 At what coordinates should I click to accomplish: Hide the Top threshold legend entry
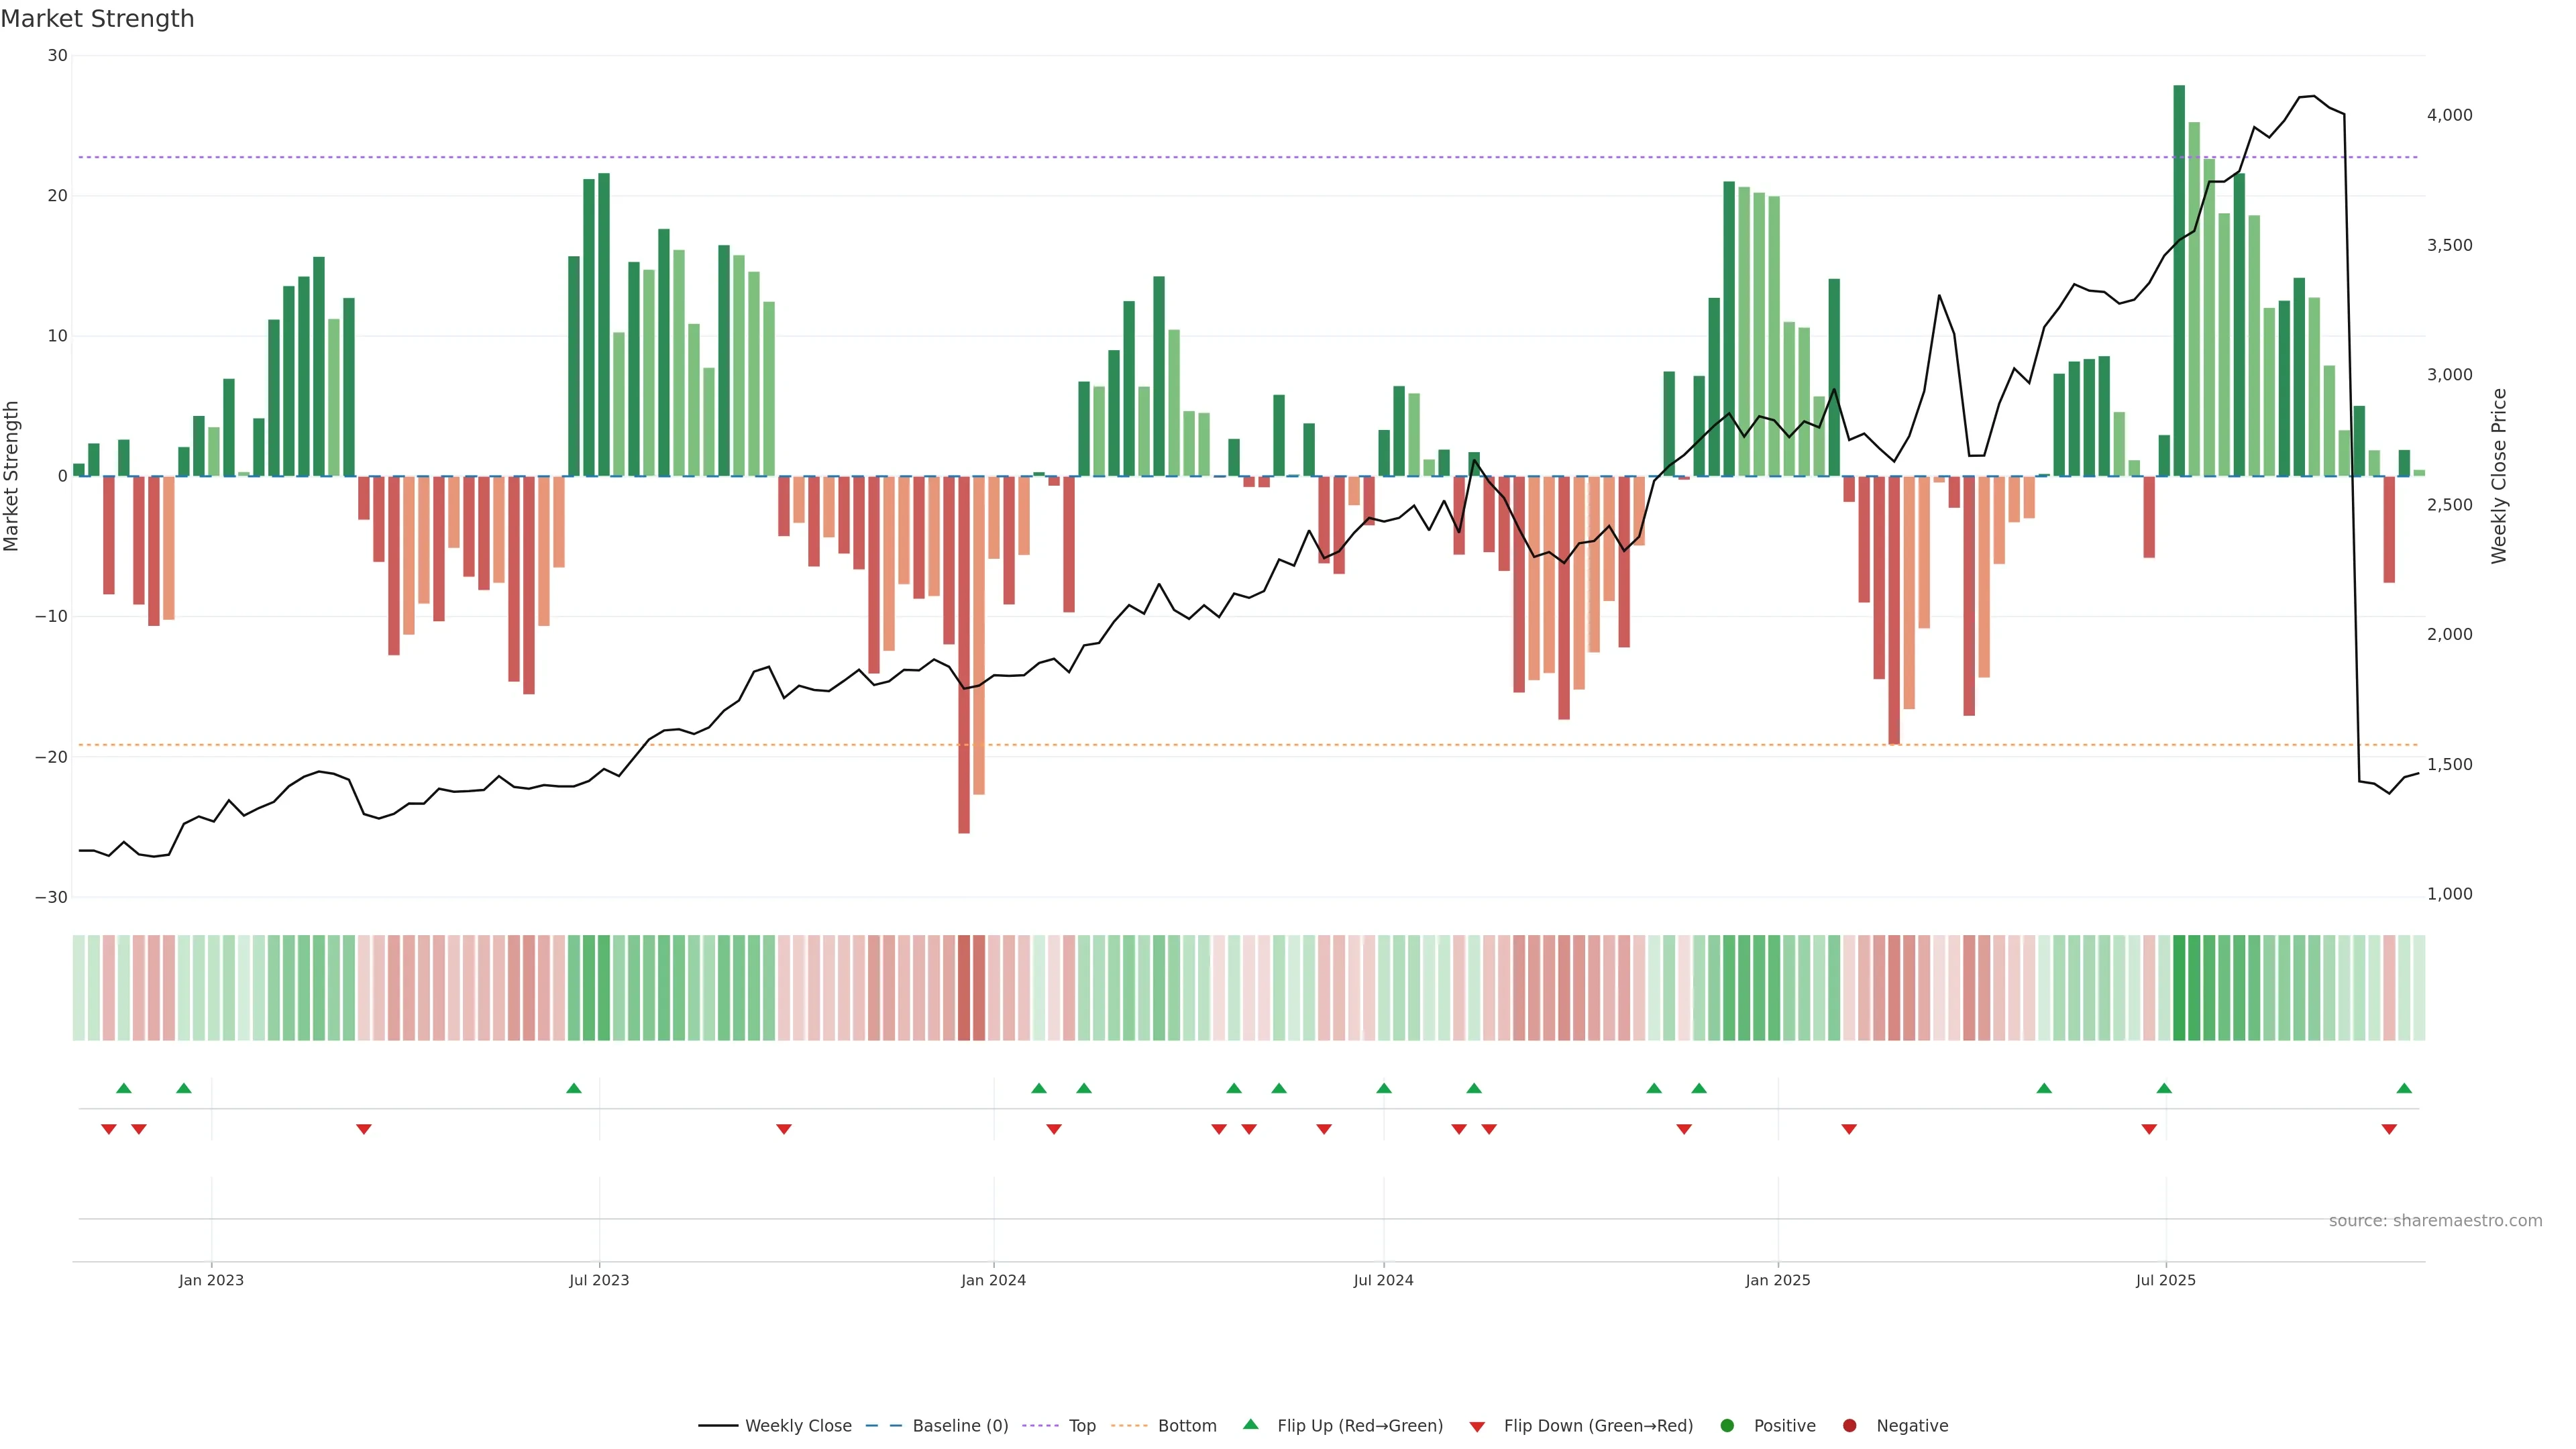pyautogui.click(x=1081, y=1425)
